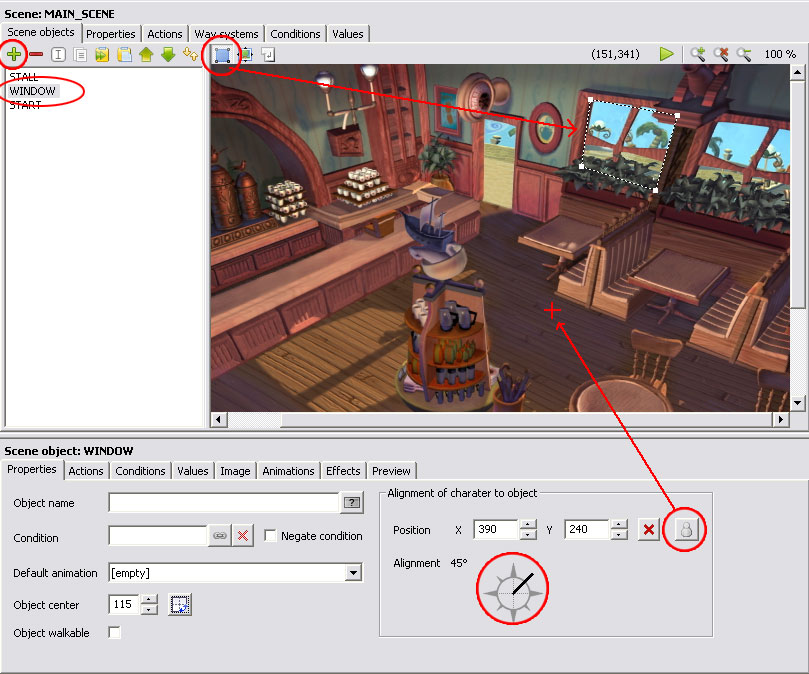Run the scene with the green play button
This screenshot has width=809, height=674.
pos(667,54)
